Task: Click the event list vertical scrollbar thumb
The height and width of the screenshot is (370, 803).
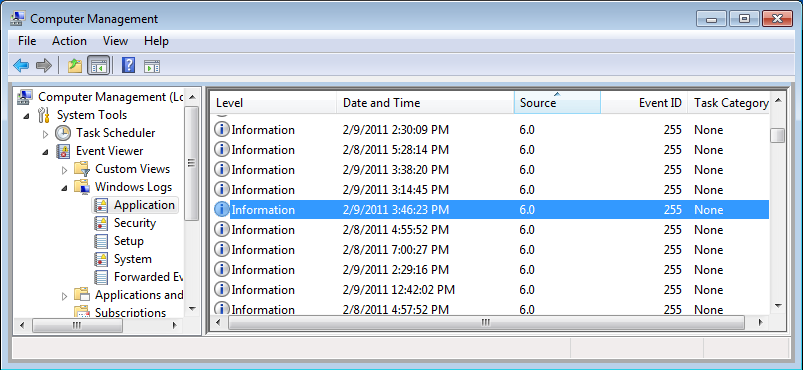Action: pyautogui.click(x=778, y=135)
